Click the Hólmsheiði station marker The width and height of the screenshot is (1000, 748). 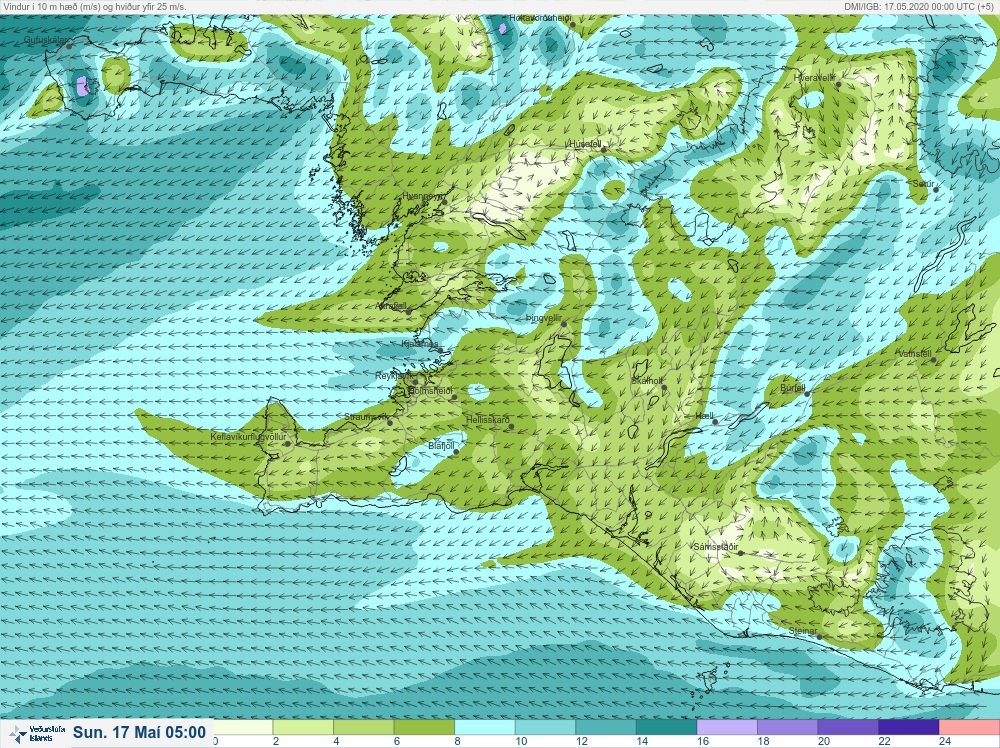pos(455,397)
